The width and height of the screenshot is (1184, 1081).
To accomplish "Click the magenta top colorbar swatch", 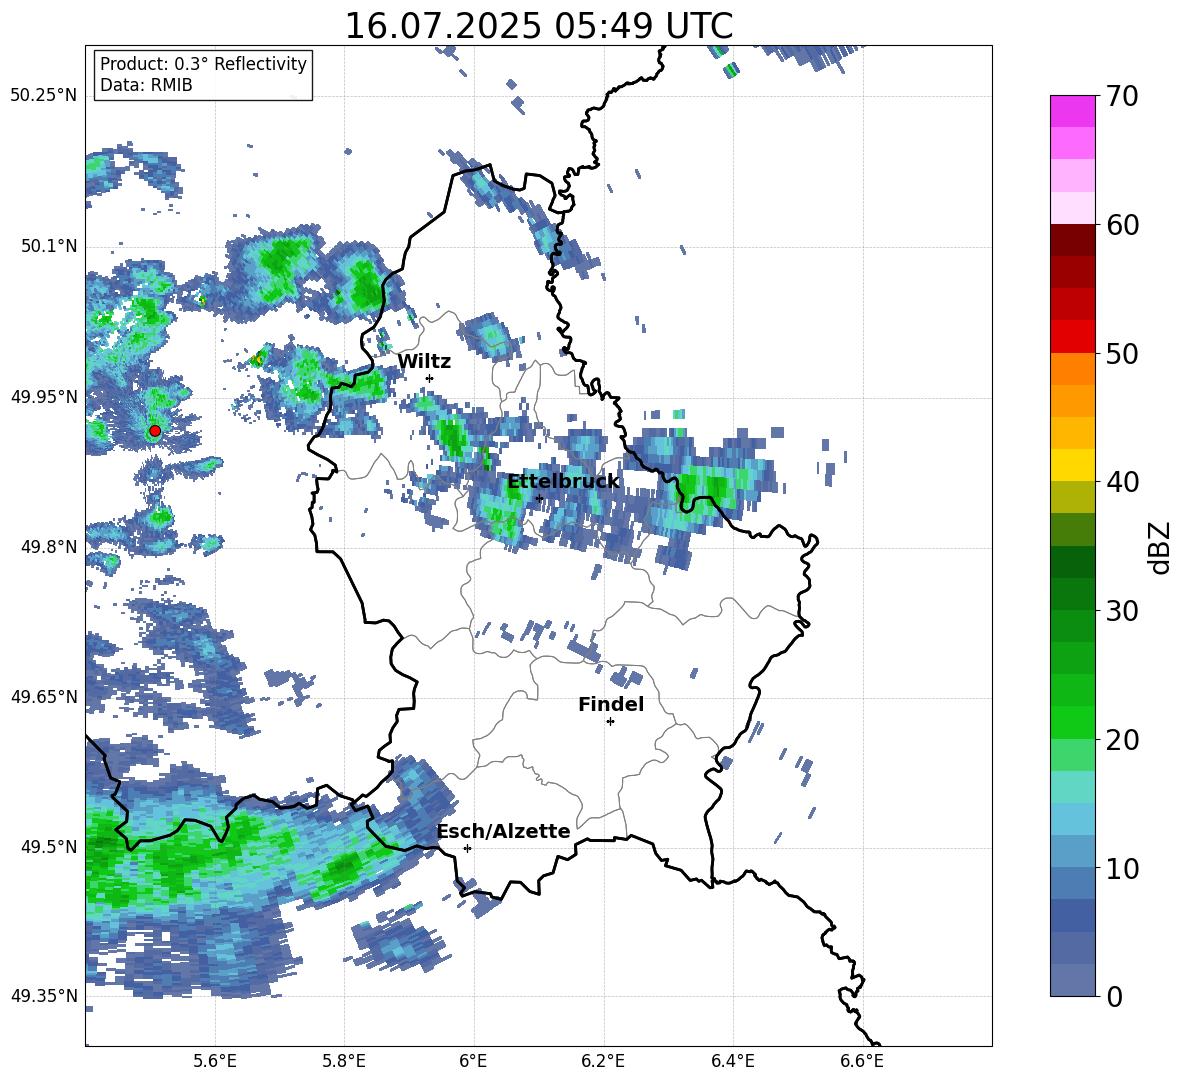I will point(1072,111).
